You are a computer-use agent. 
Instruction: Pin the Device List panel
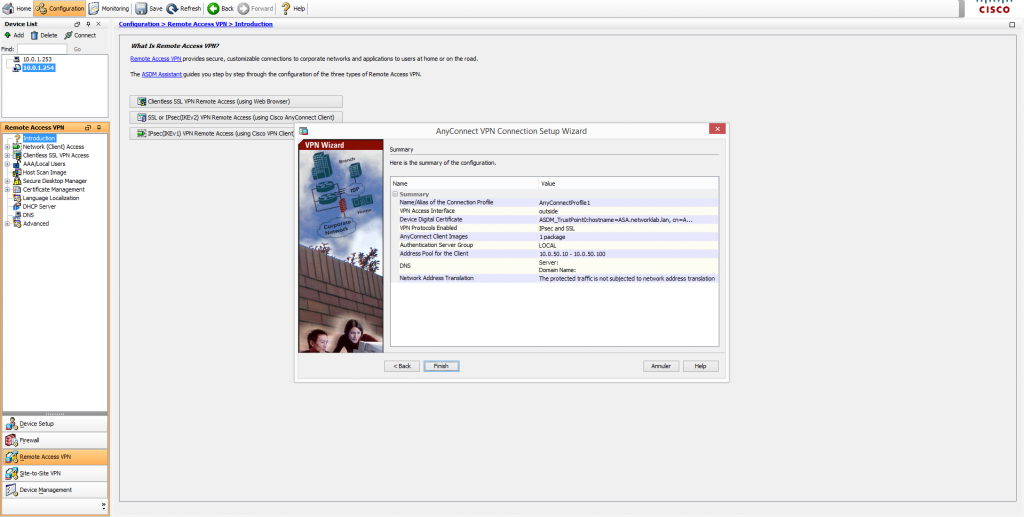[x=88, y=24]
